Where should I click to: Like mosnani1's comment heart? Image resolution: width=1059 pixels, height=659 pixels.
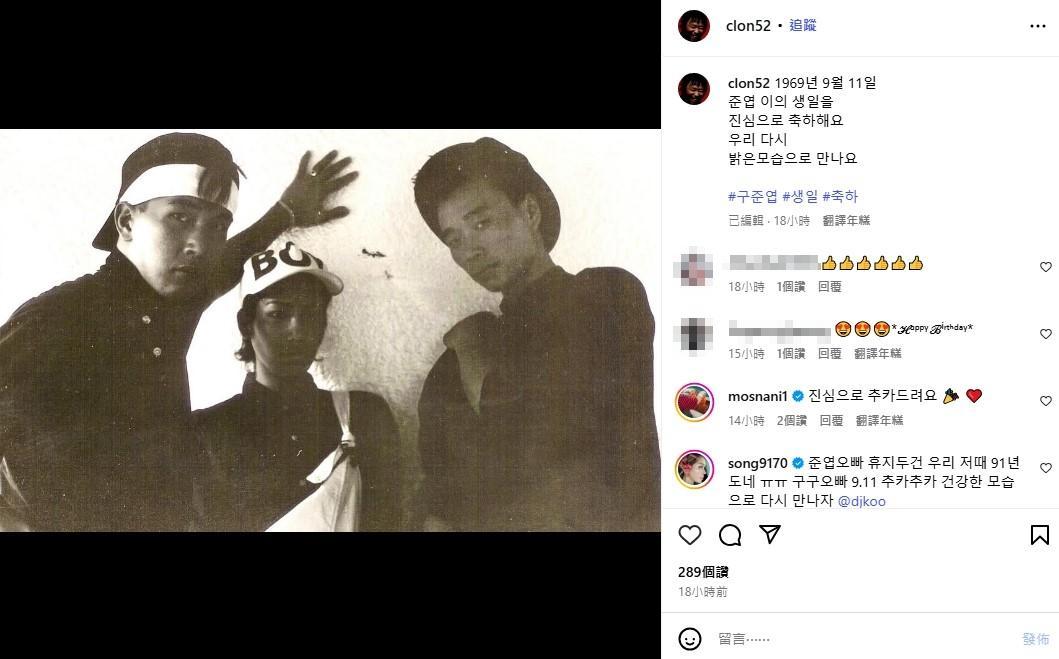[x=1045, y=400]
